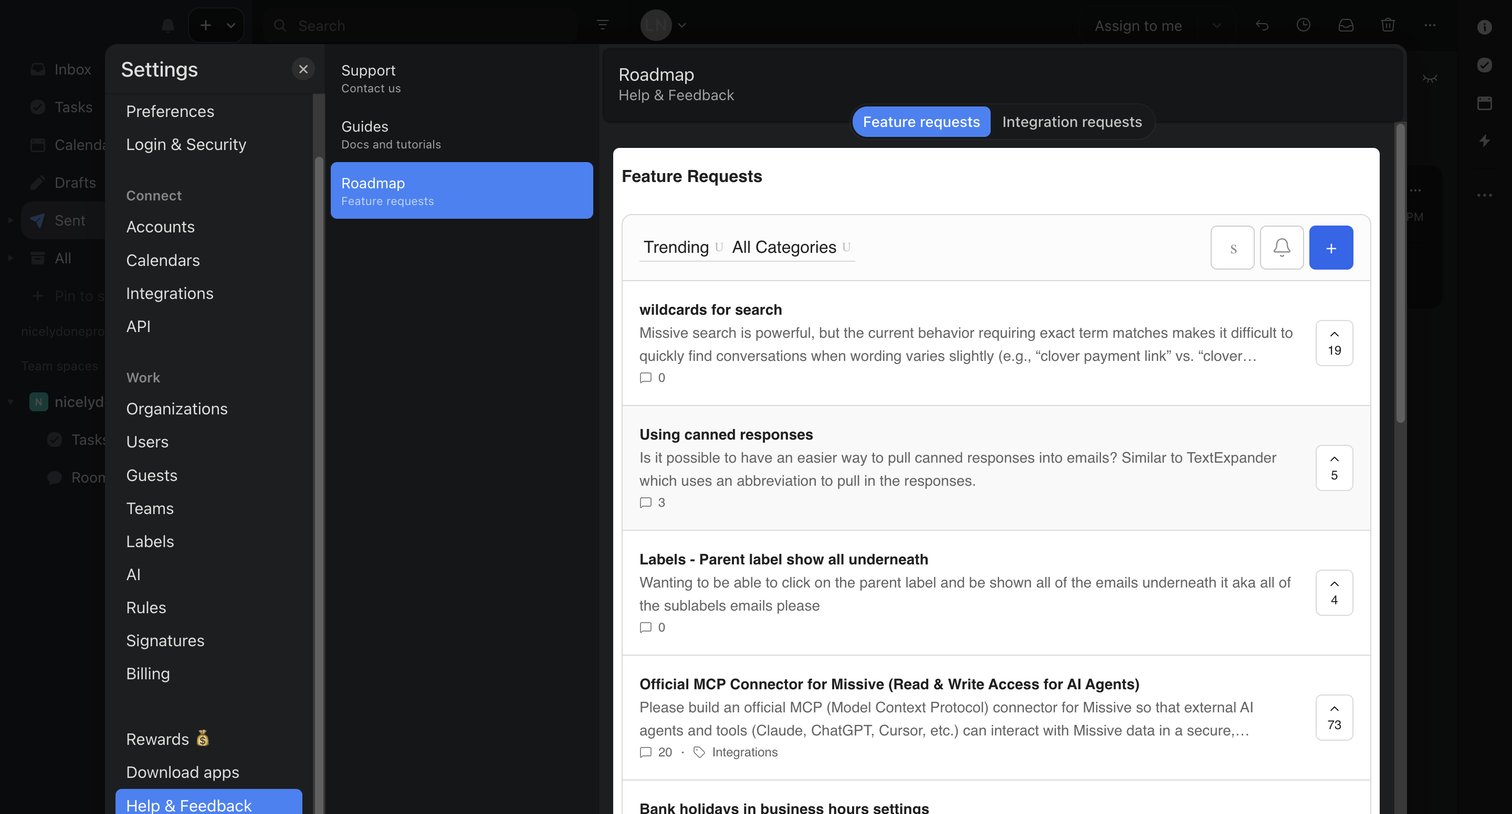The width and height of the screenshot is (1512, 814).
Task: Upvote the 'wildcards for search' request
Action: coord(1334,343)
